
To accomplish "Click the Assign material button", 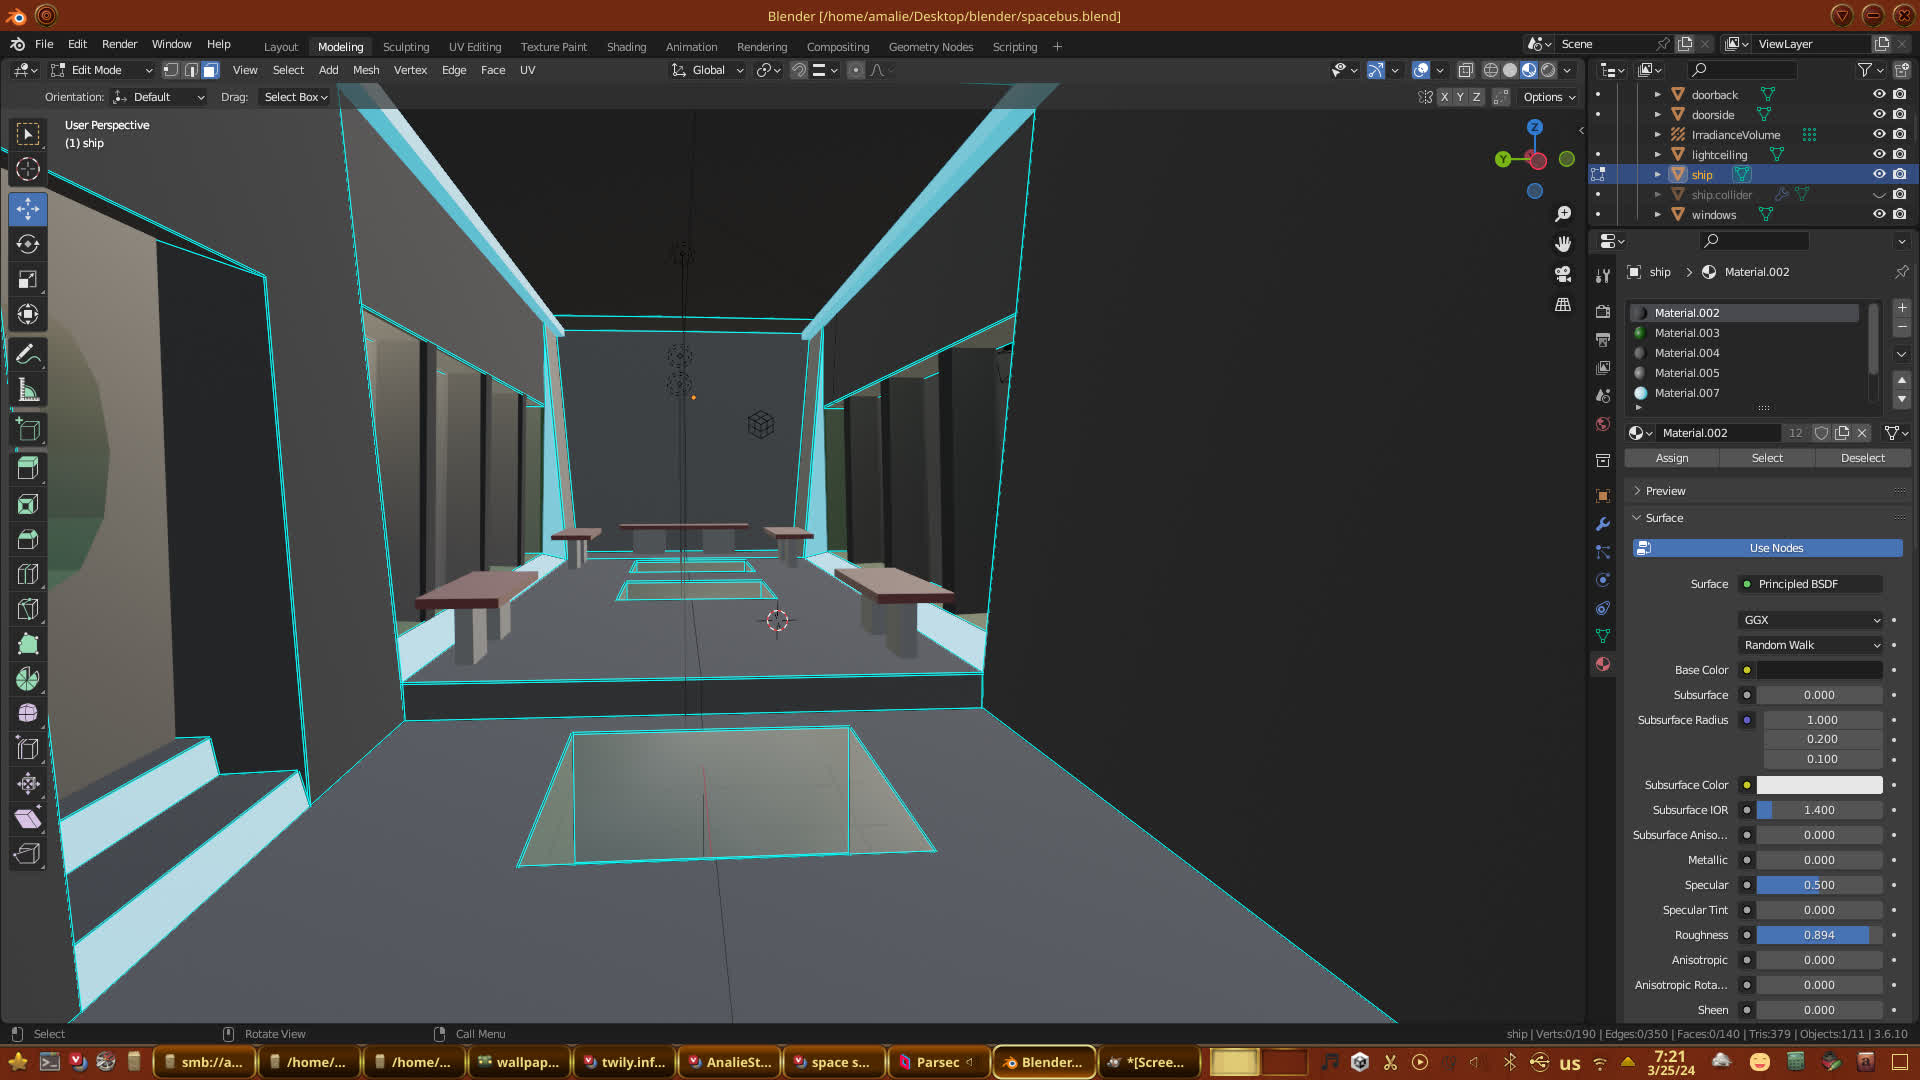I will [1671, 458].
